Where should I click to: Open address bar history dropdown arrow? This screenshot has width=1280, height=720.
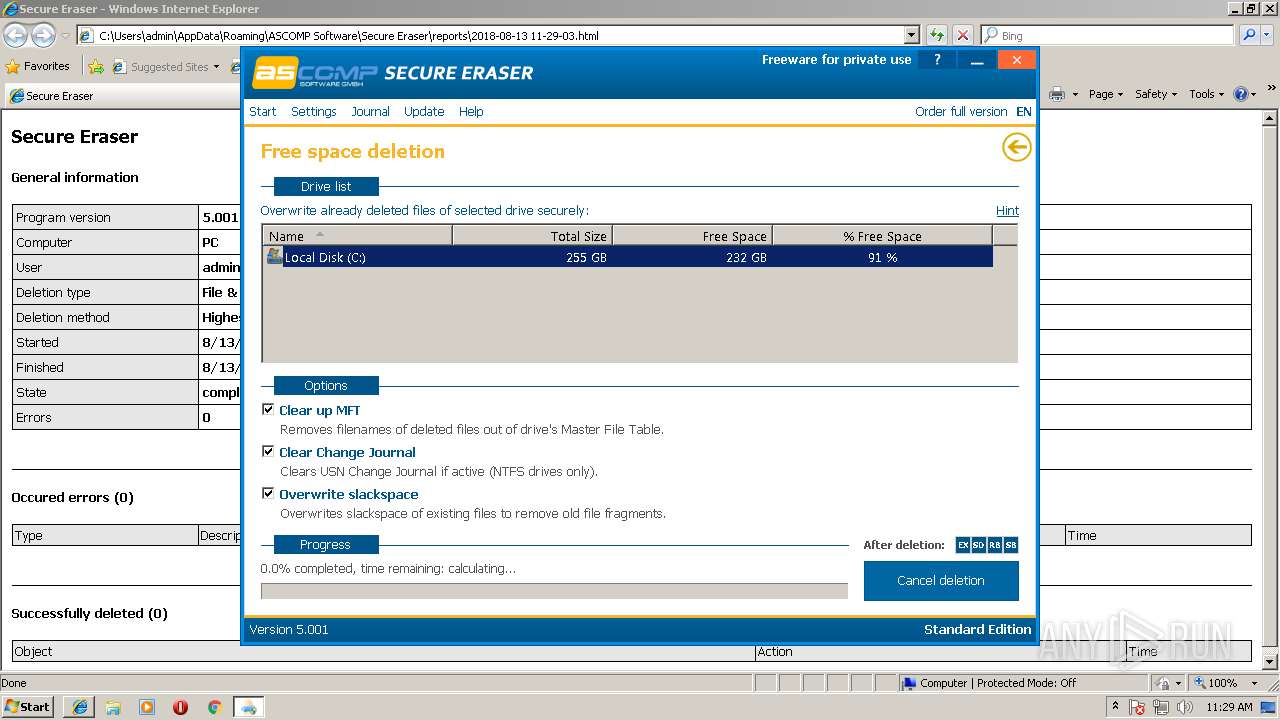[x=911, y=35]
